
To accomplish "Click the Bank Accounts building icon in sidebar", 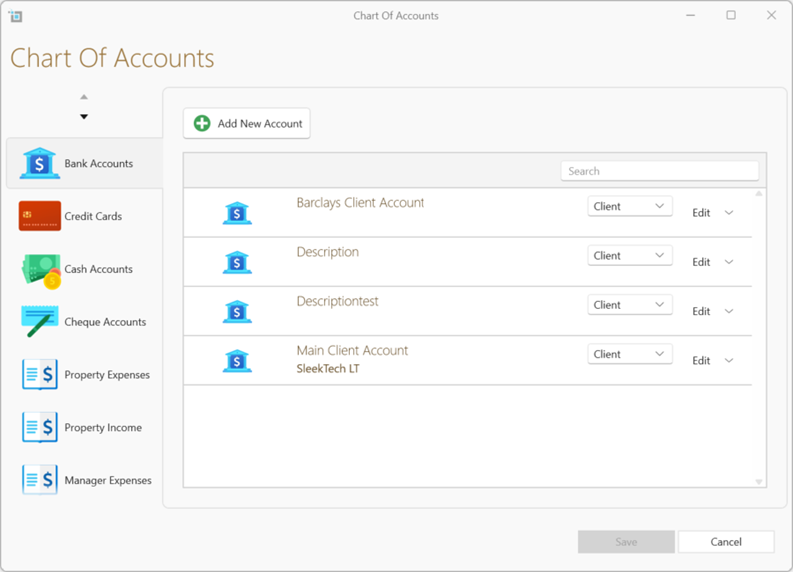I will 40,164.
